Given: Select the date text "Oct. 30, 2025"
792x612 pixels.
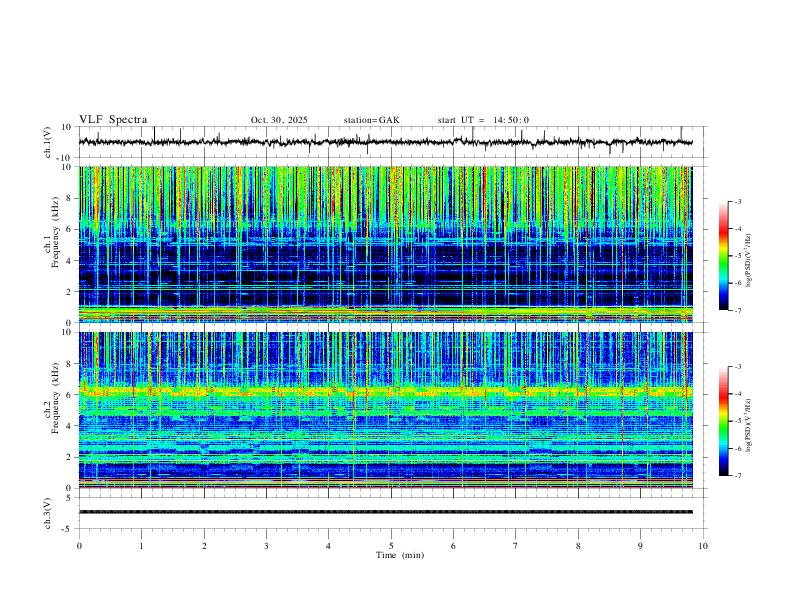Looking at the screenshot, I should click(x=279, y=120).
